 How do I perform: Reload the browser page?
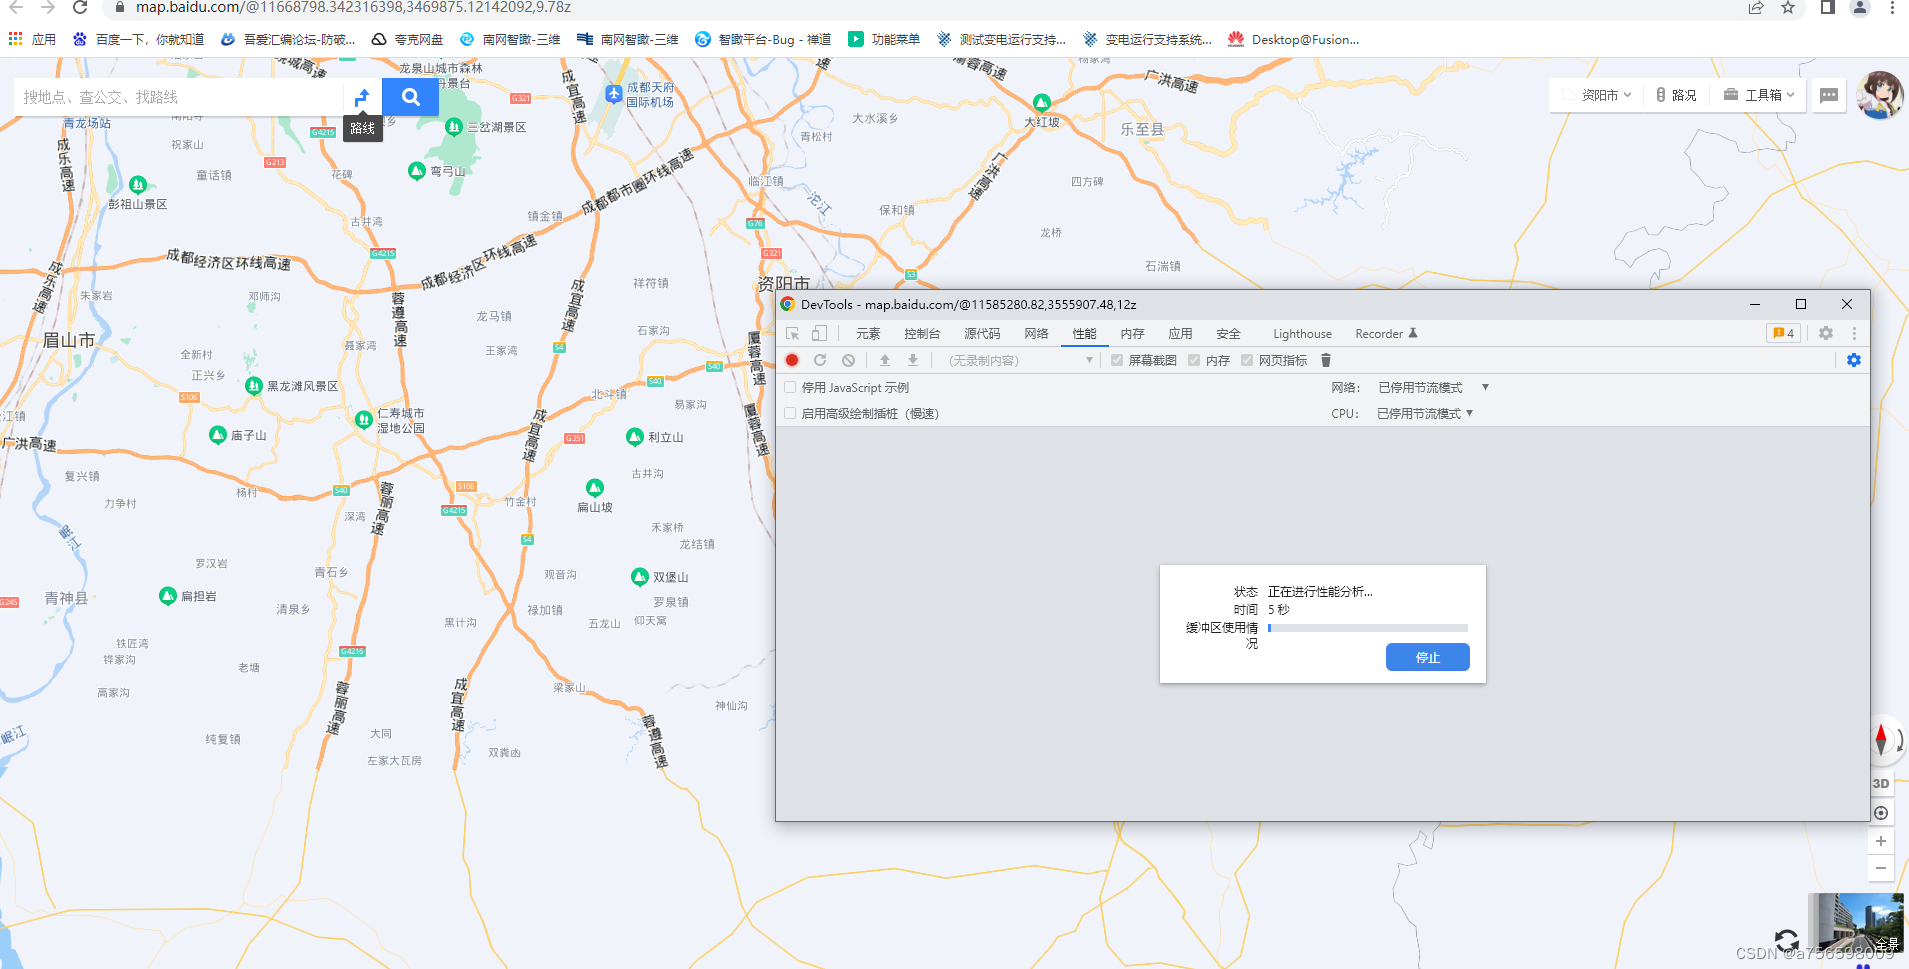(x=80, y=8)
